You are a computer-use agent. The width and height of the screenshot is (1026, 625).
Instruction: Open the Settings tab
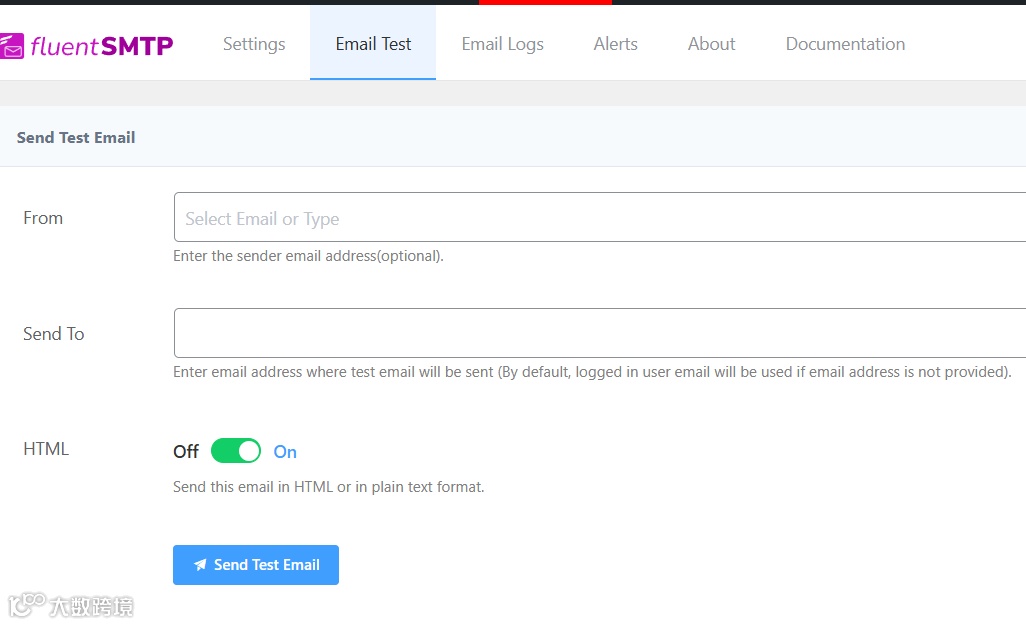[254, 44]
